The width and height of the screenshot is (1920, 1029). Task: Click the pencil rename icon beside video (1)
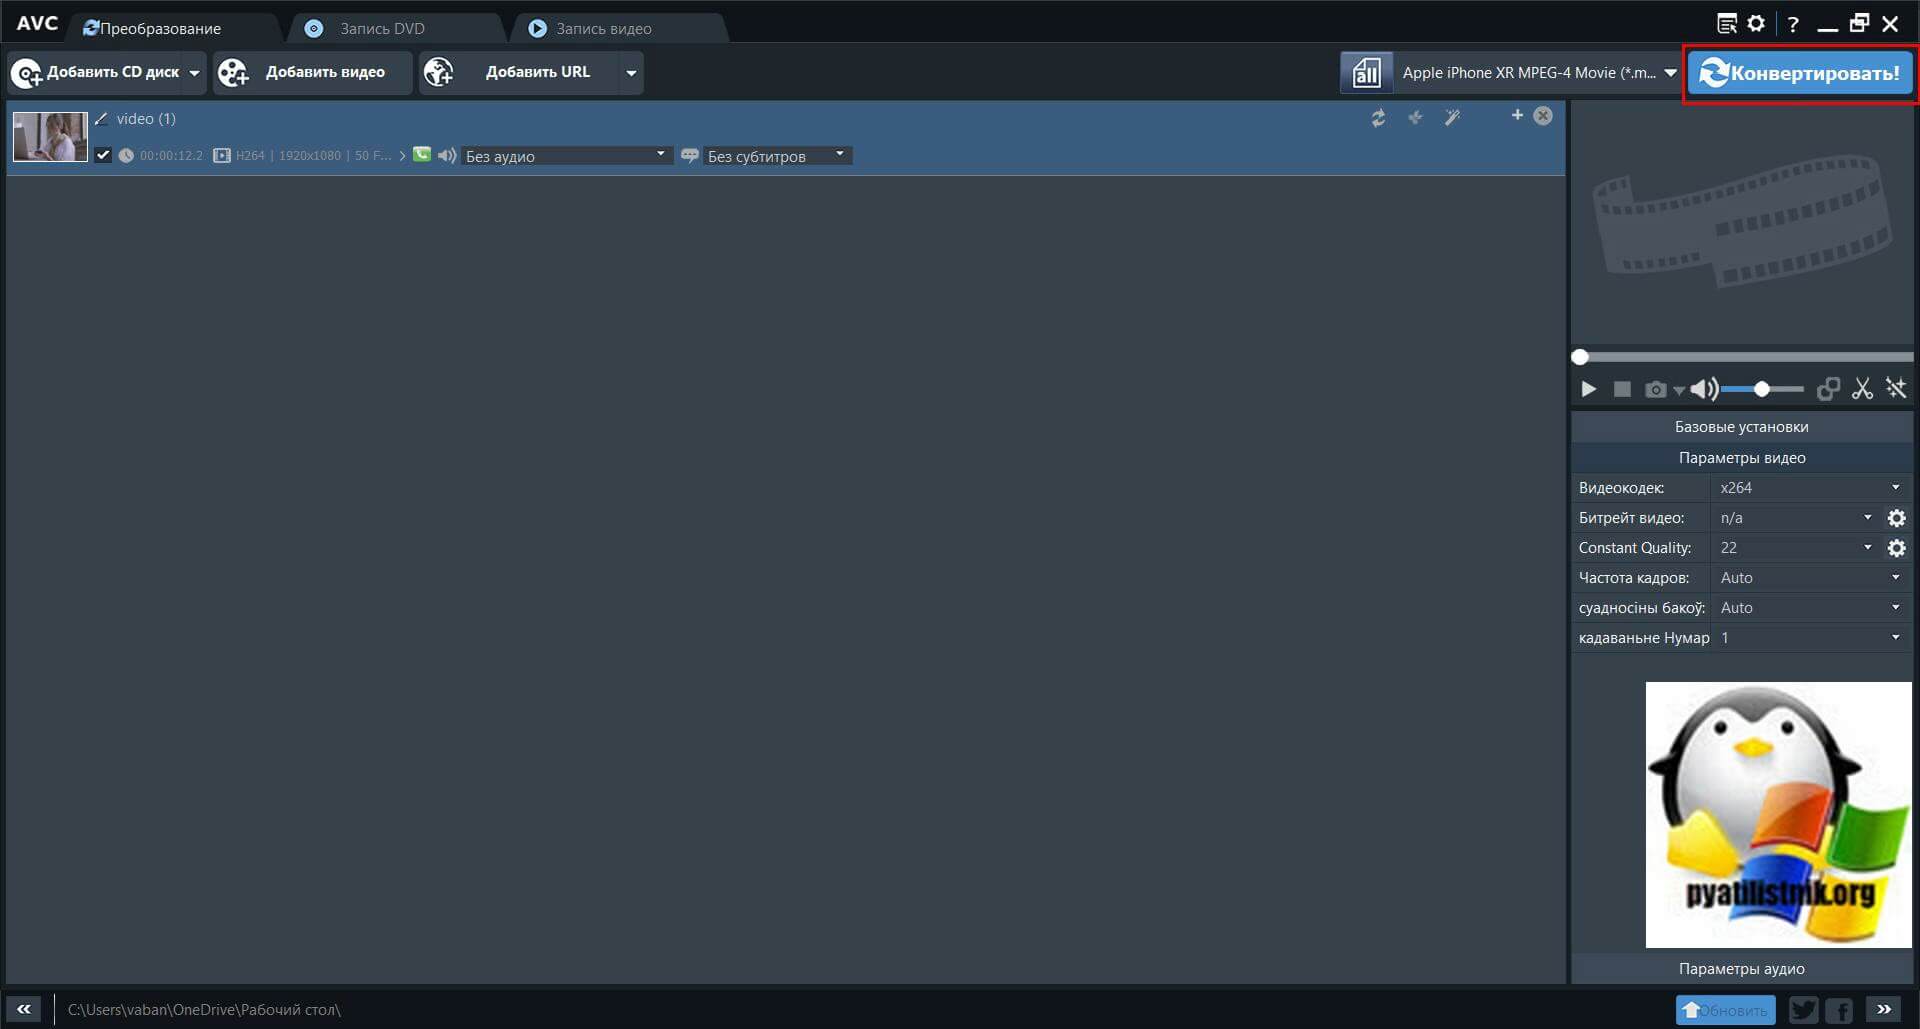(101, 119)
